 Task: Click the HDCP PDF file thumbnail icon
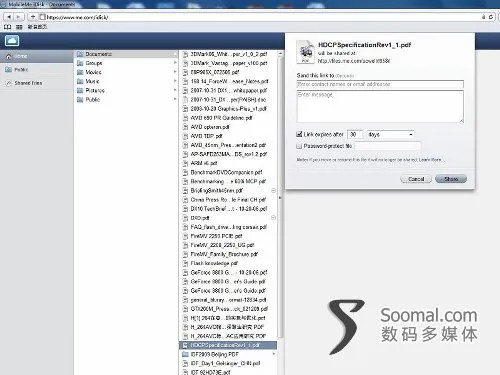305,52
